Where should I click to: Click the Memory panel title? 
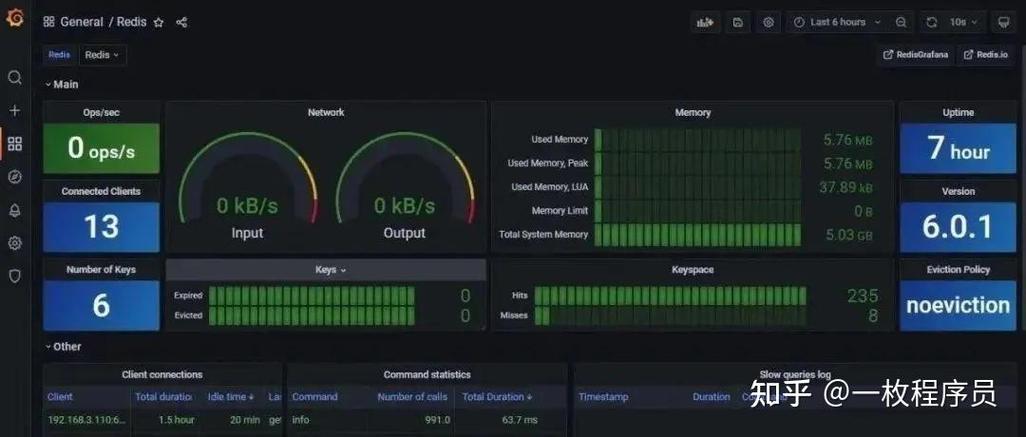point(693,113)
